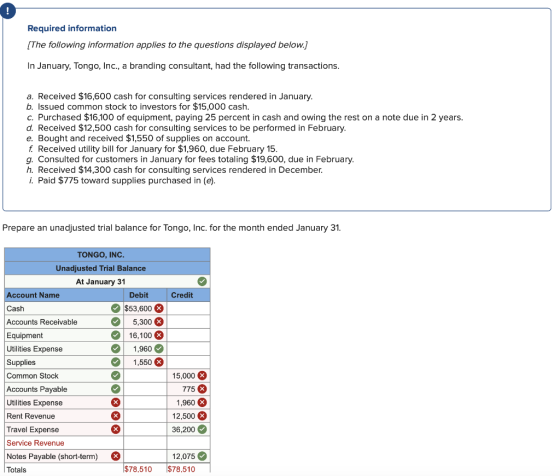Click green check next to 36,200 credit

(202, 429)
